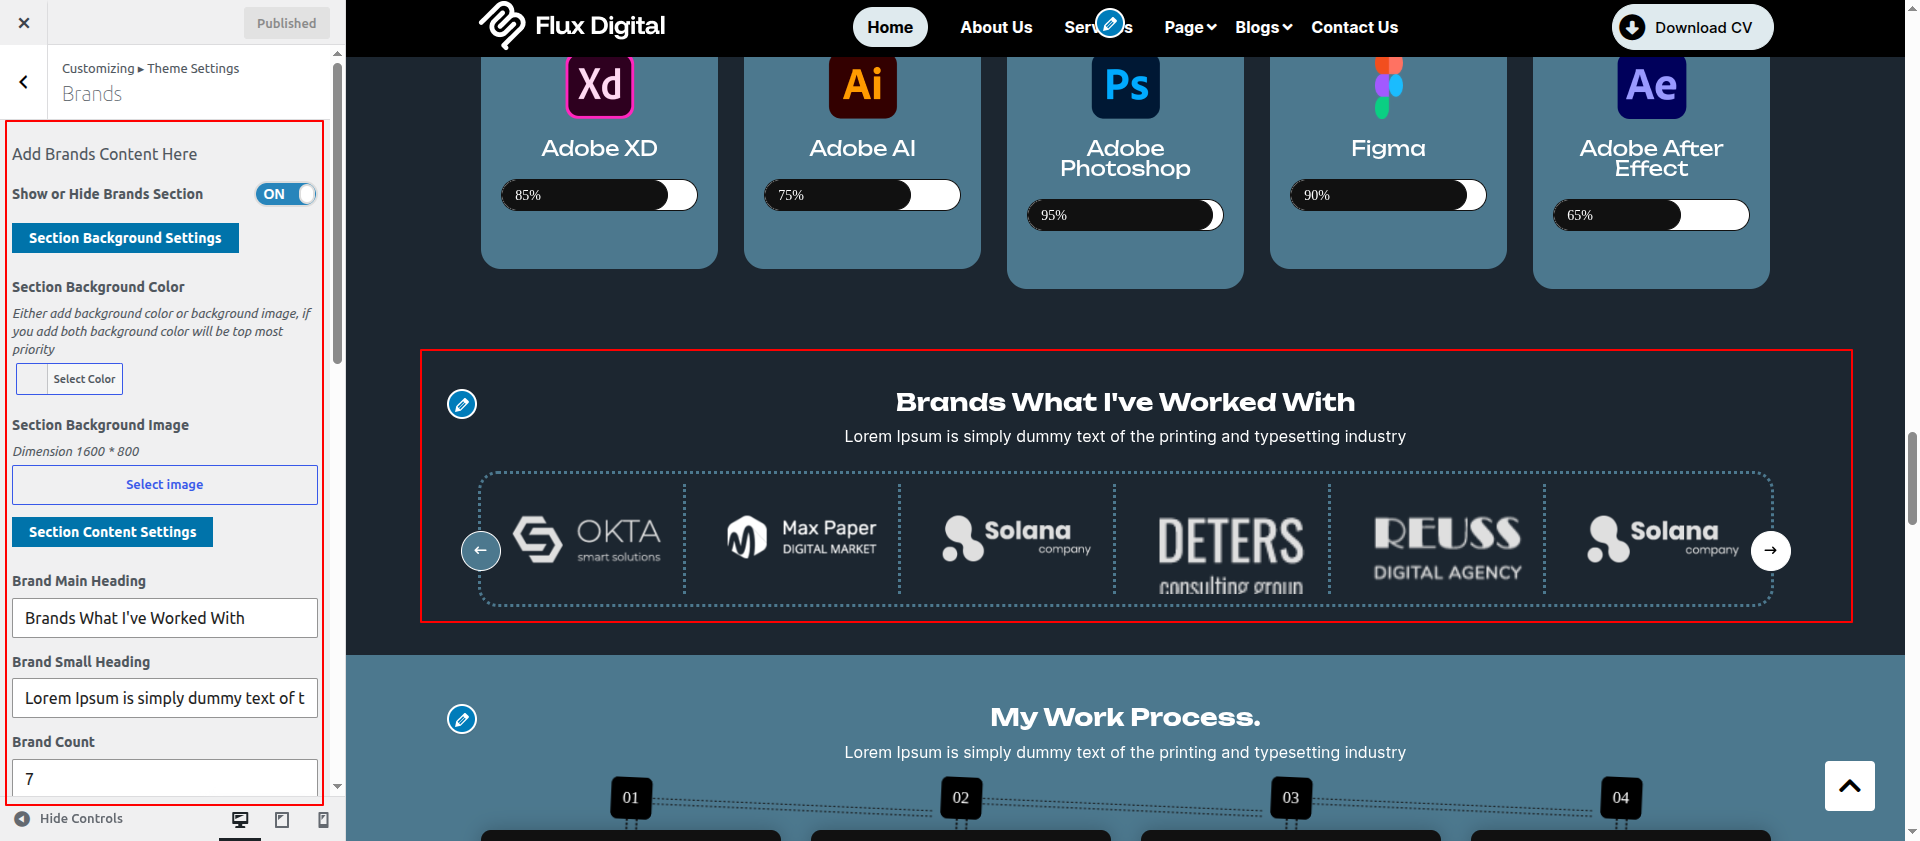Screen dimensions: 1920x841
Task: Click the Adobe AI 75% progress bar
Action: pos(862,195)
